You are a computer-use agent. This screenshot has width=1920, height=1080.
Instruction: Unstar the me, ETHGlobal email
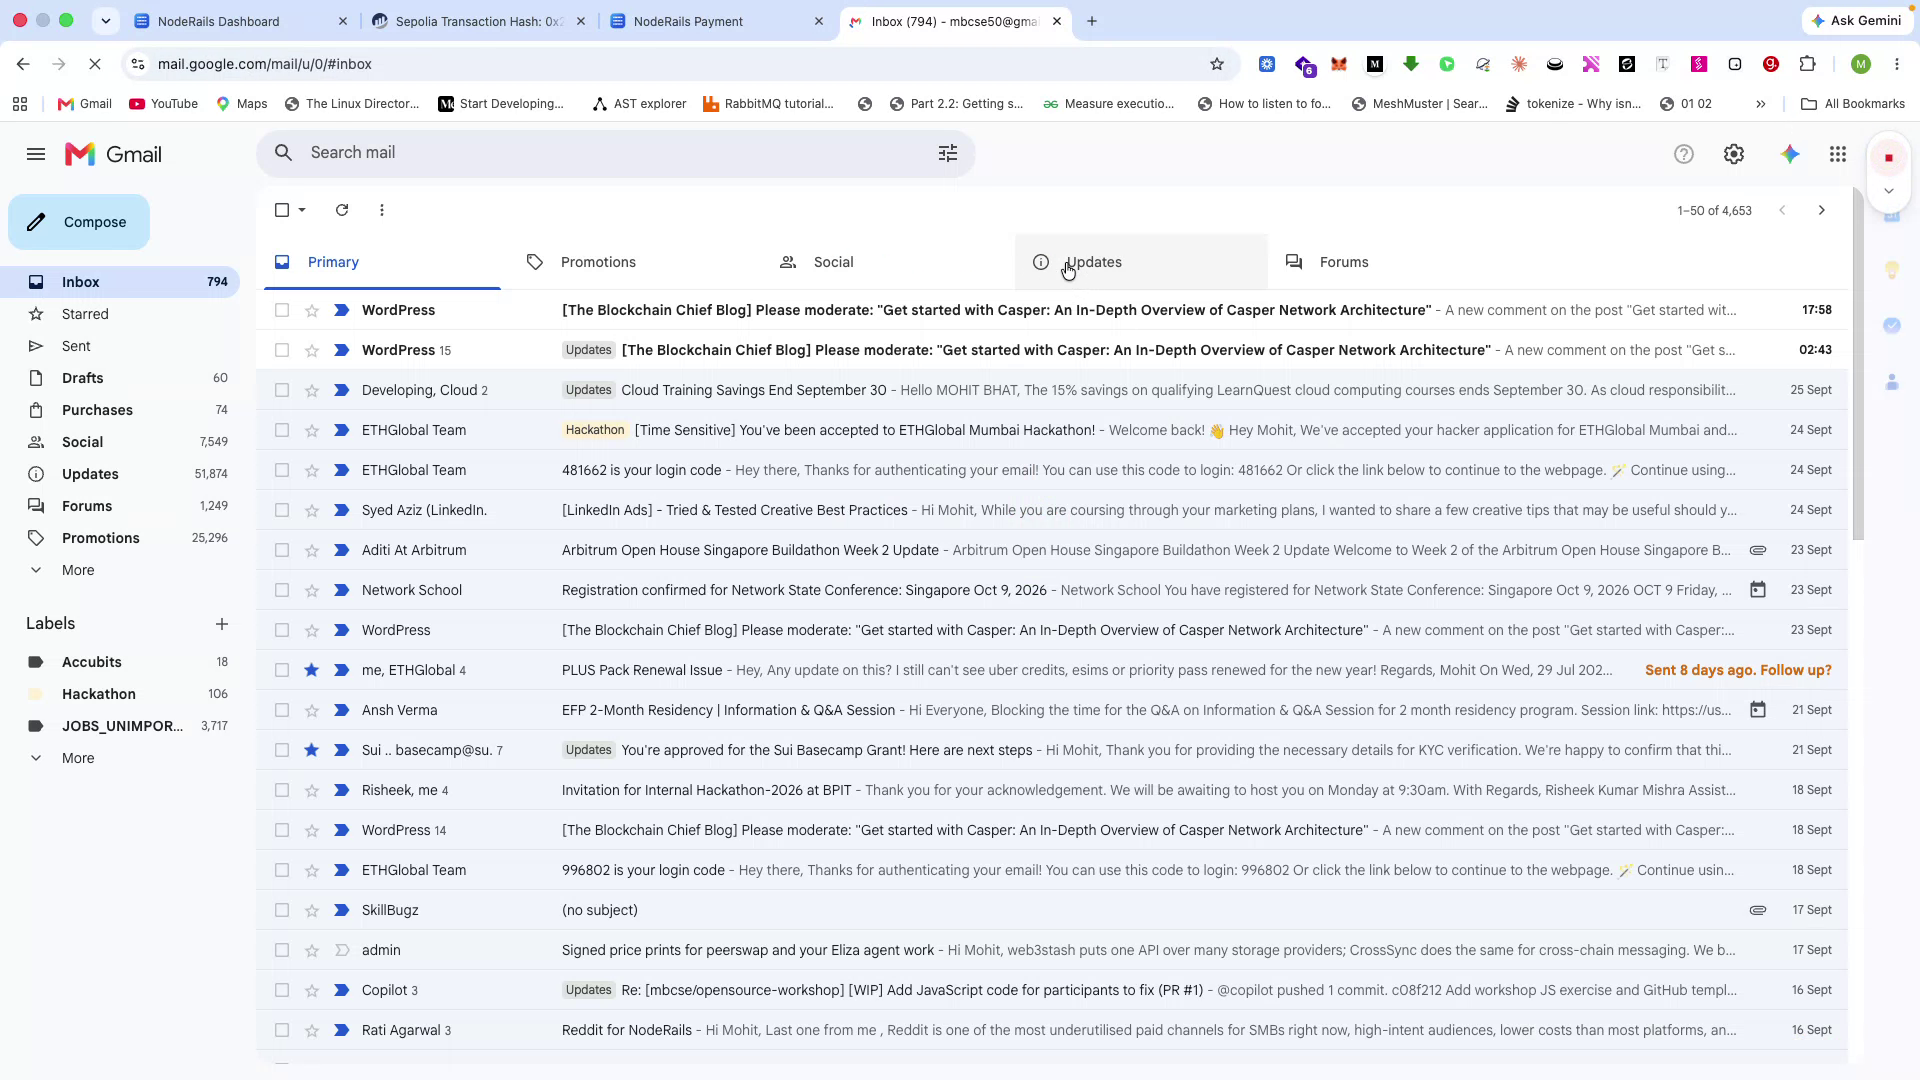coord(312,670)
